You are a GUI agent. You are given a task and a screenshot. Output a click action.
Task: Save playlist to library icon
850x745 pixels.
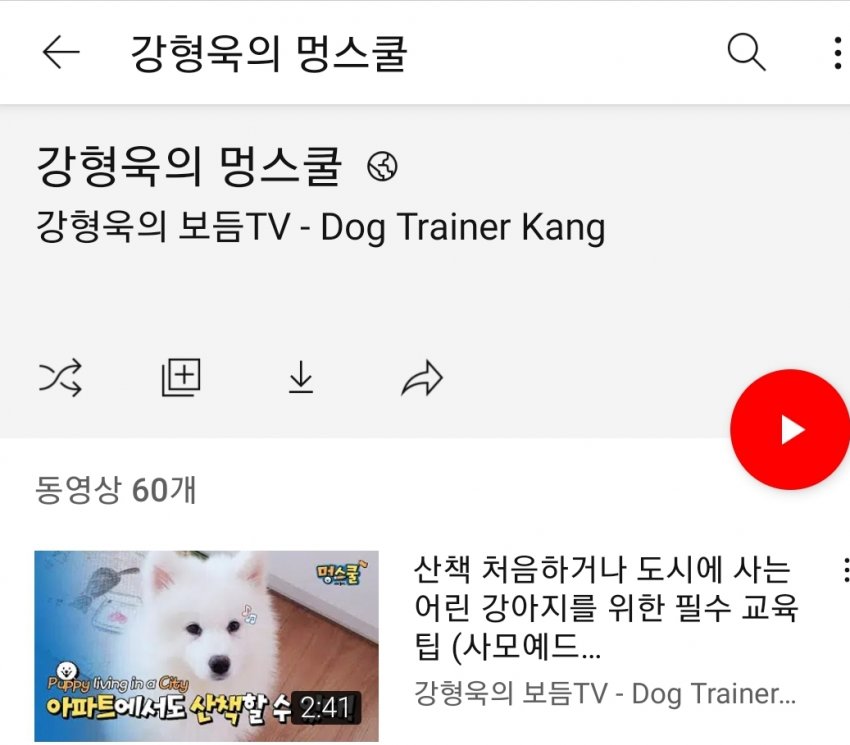[181, 377]
